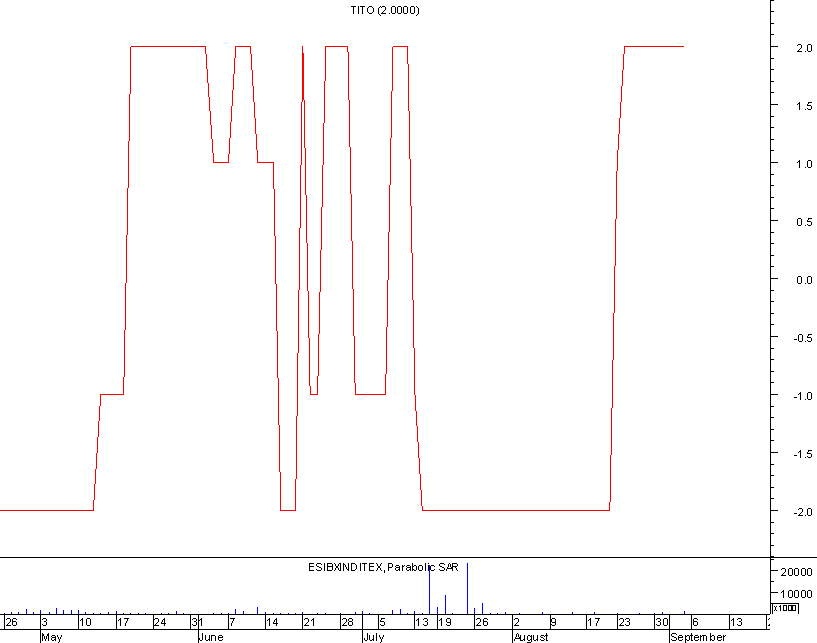
Task: Click the 1.5 value on right axis
Action: [804, 106]
